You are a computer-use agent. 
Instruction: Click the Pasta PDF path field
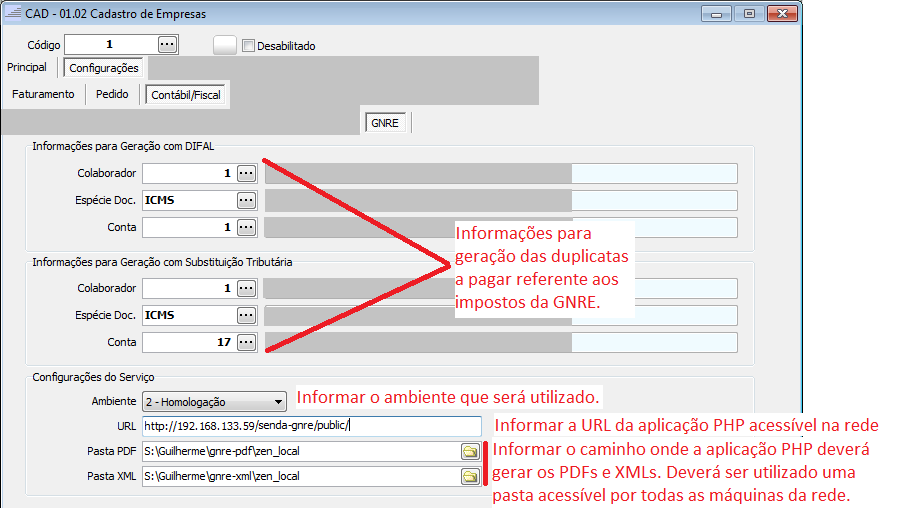click(x=301, y=451)
